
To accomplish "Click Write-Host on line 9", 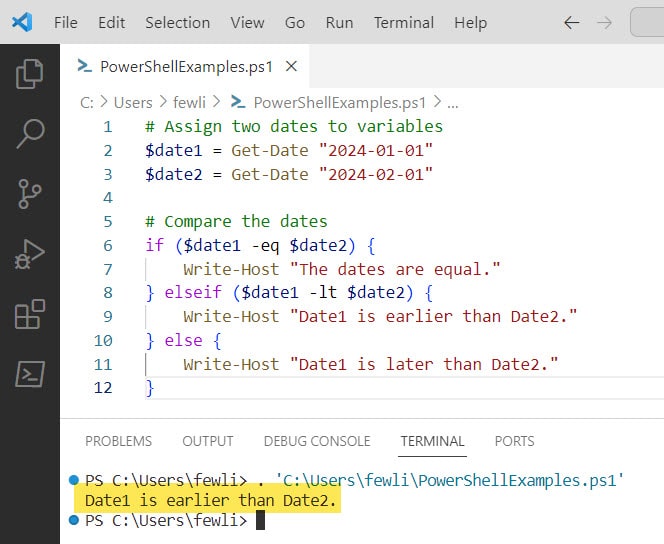I will [231, 316].
